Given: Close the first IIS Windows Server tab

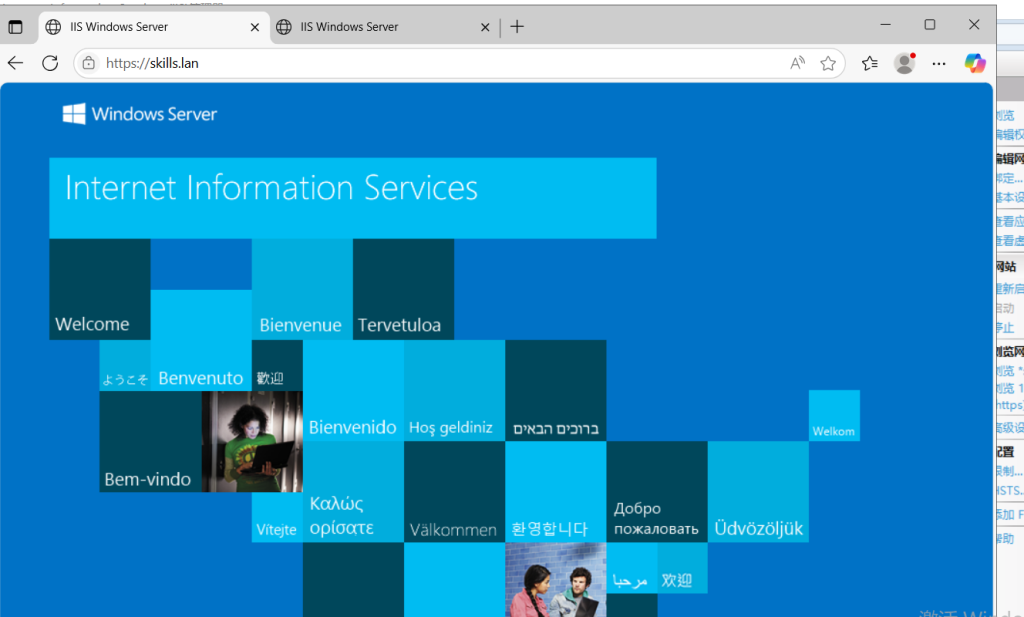Looking at the screenshot, I should 255,27.
